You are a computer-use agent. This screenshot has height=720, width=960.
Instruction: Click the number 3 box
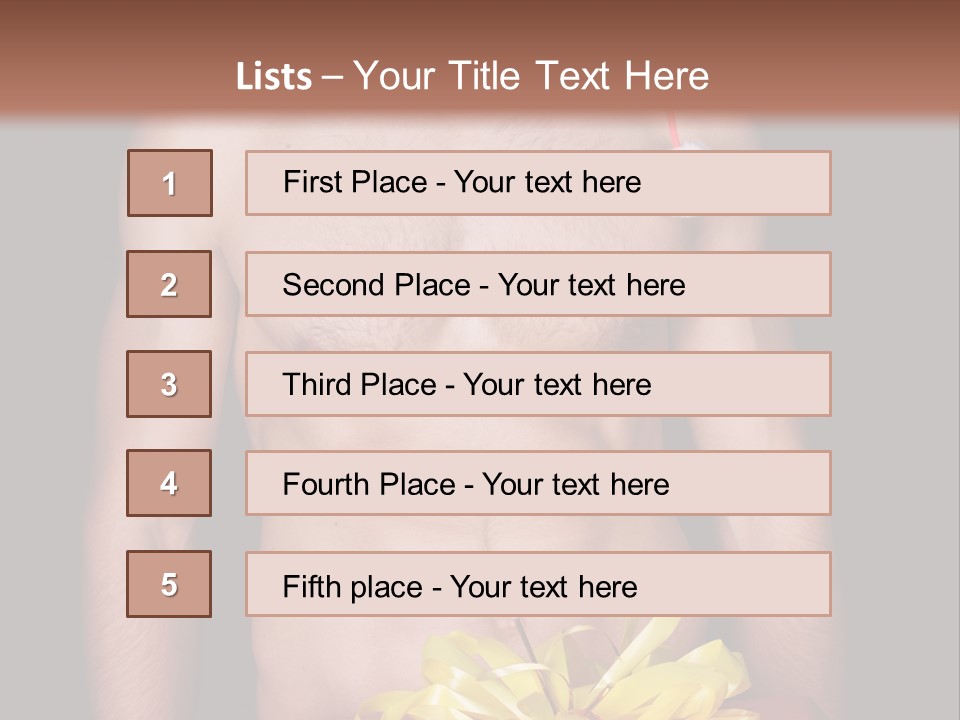[x=169, y=384]
